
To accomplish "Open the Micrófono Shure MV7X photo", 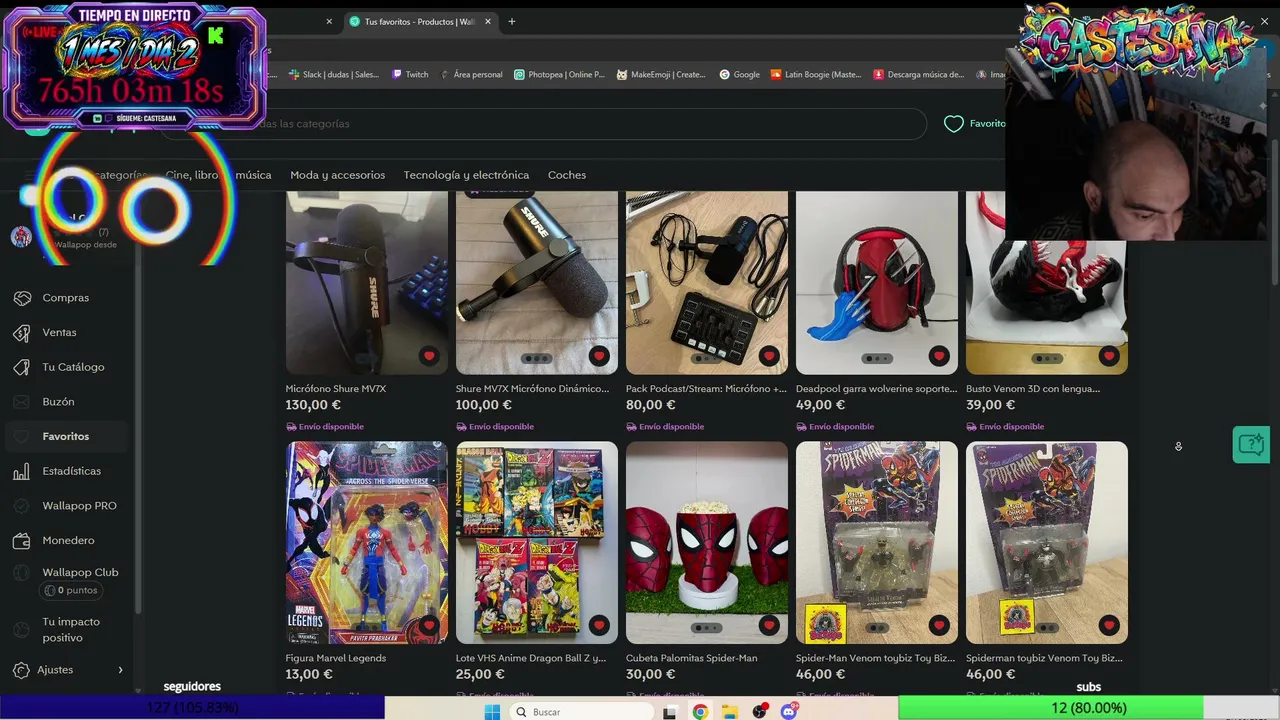I will [x=367, y=282].
